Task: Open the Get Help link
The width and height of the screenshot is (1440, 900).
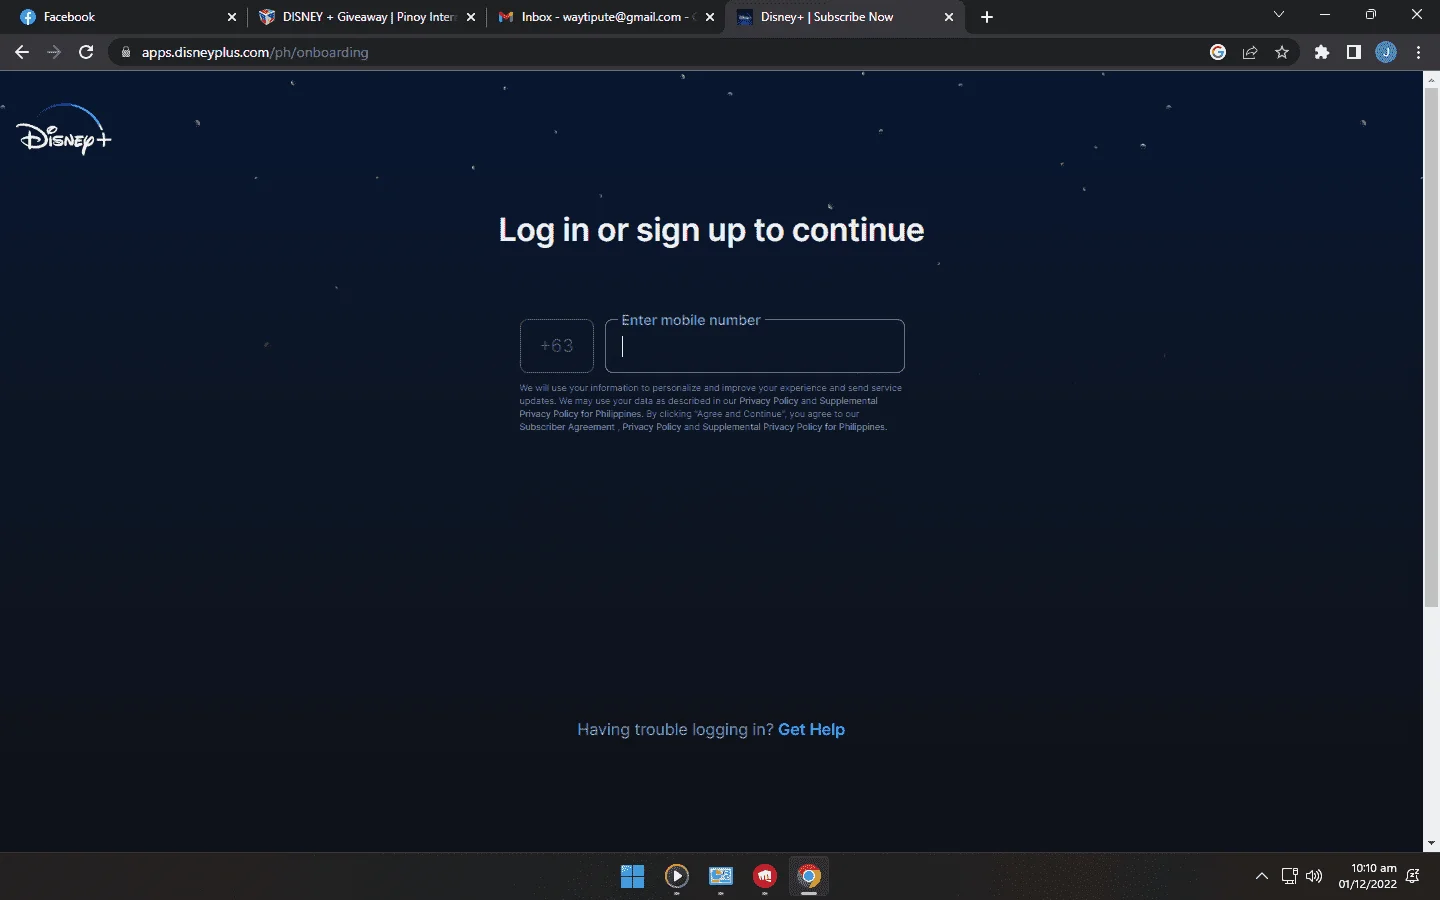Action: (x=811, y=730)
